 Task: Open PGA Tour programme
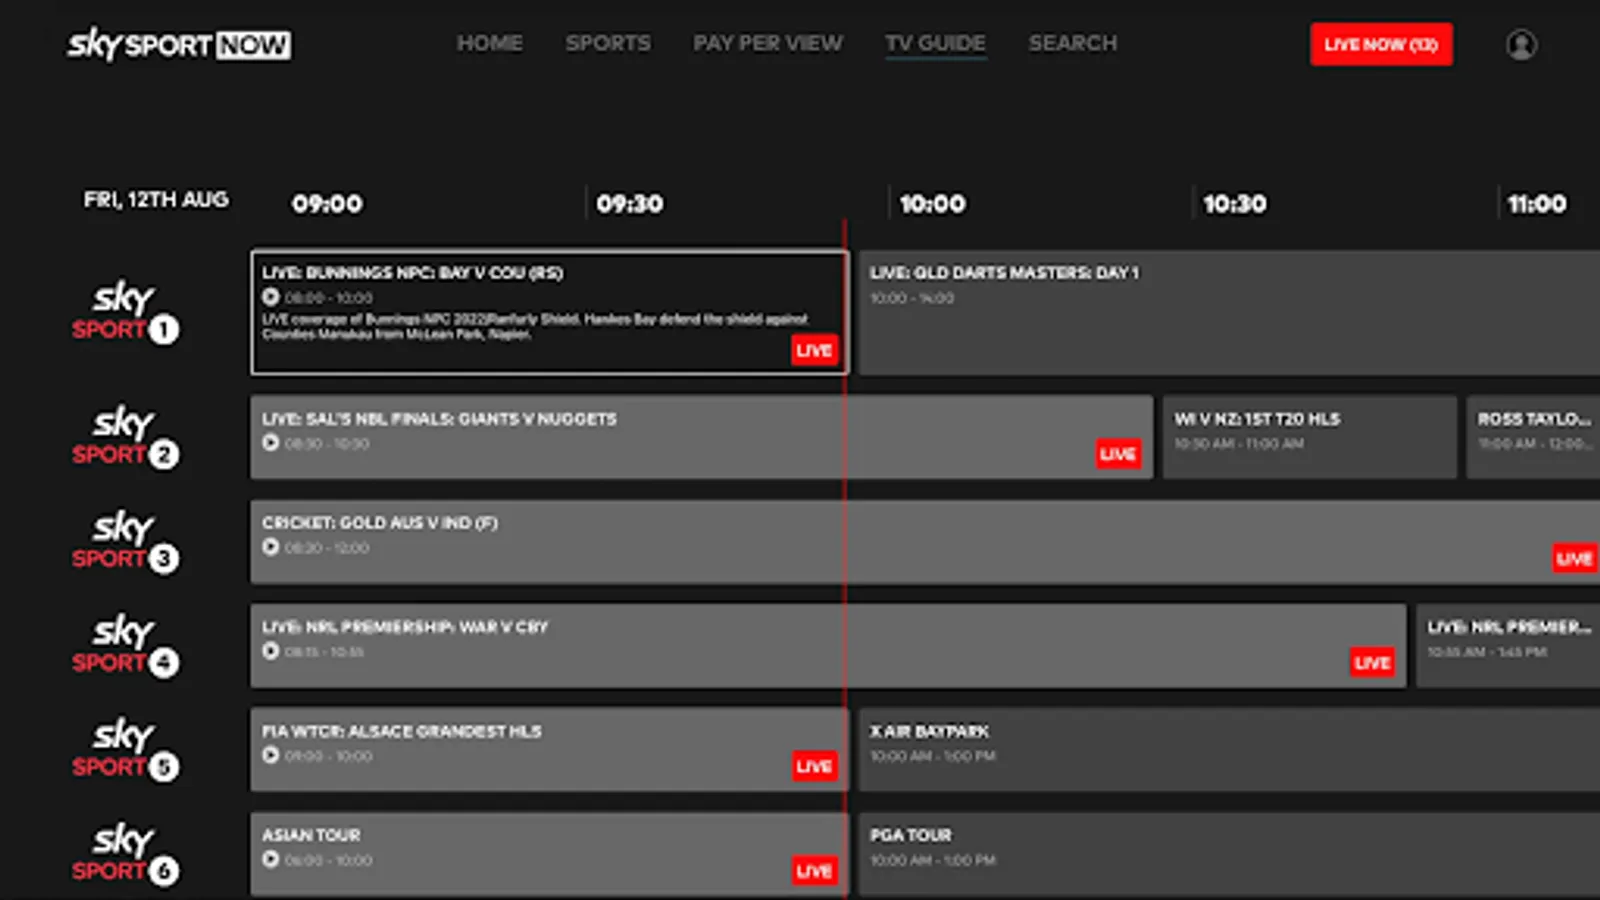point(1229,853)
